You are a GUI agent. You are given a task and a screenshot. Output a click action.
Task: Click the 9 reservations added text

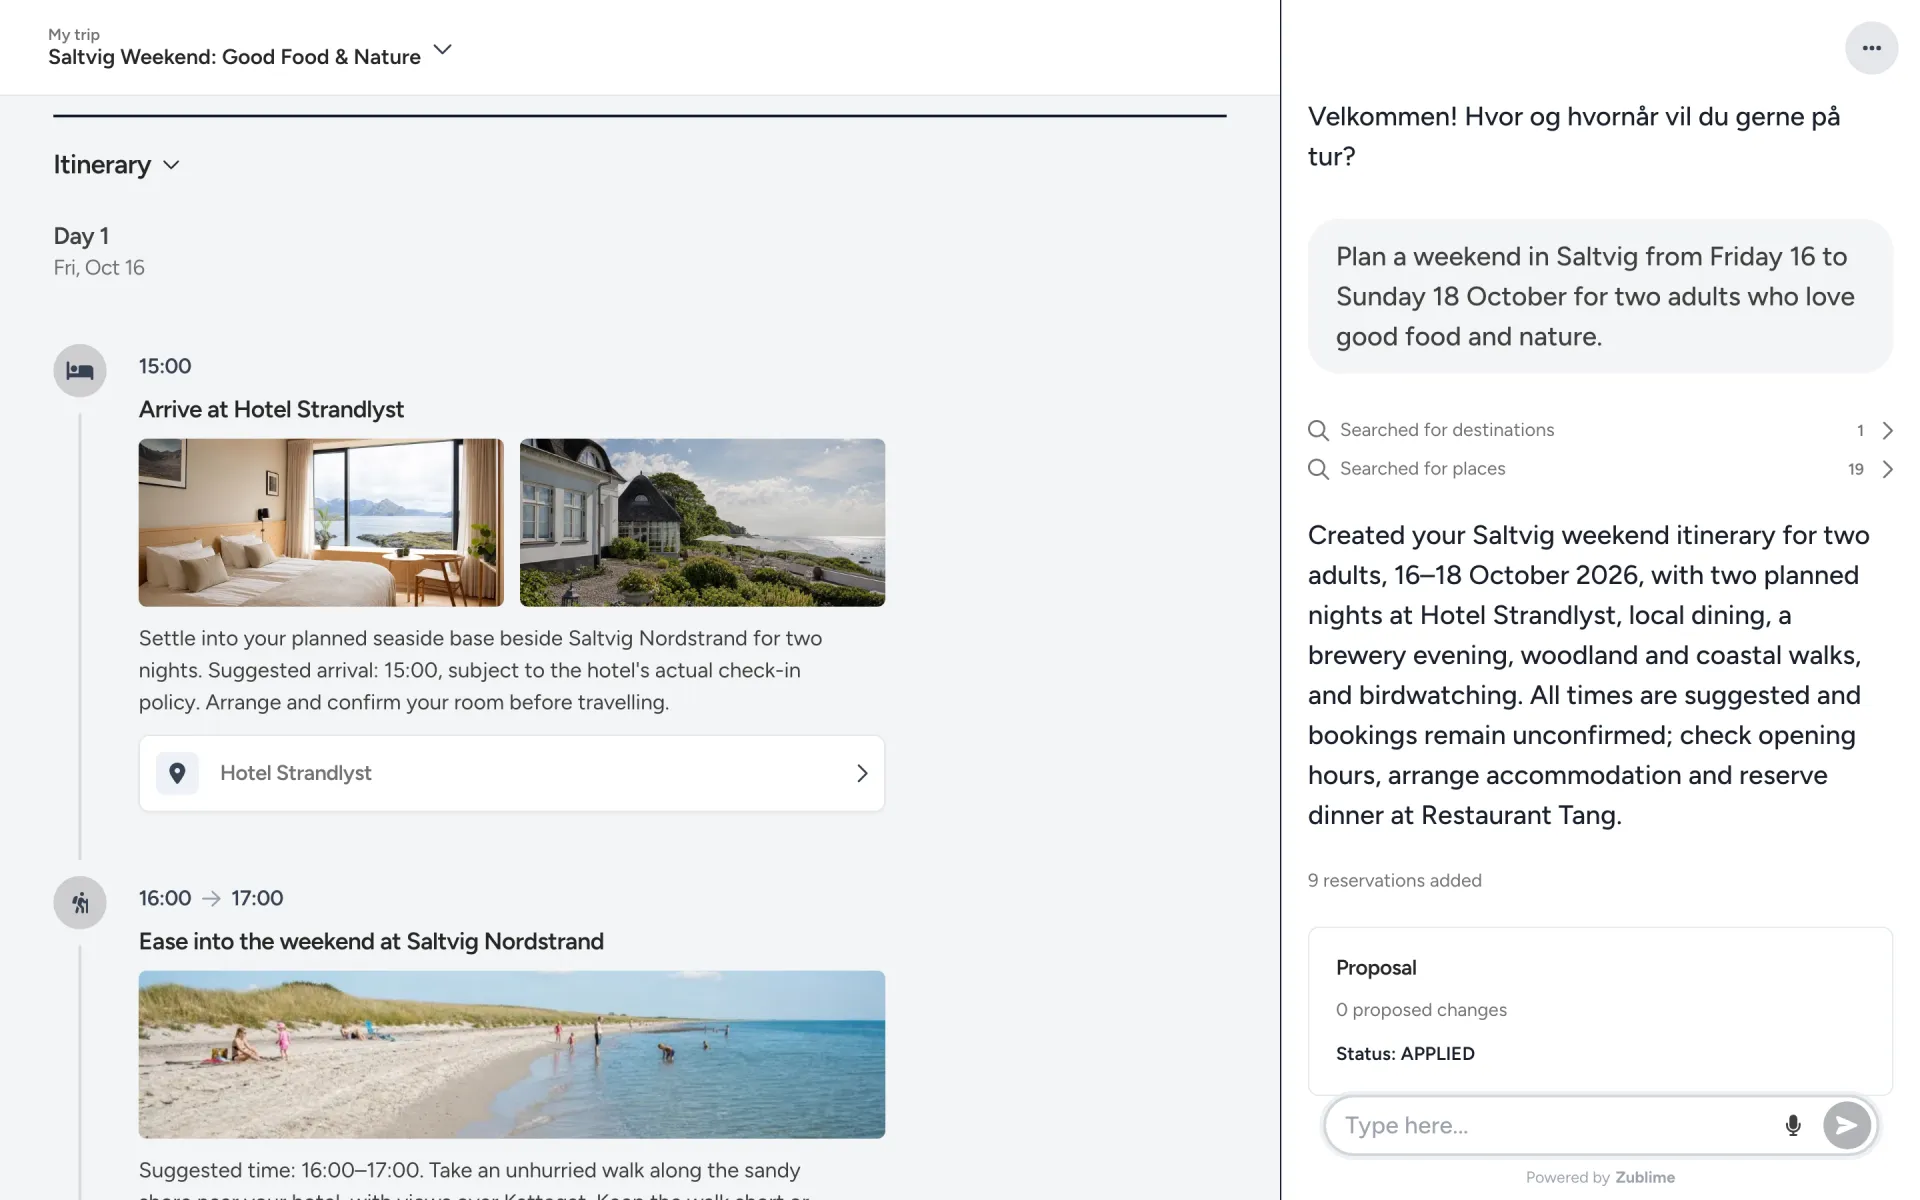pyautogui.click(x=1394, y=880)
